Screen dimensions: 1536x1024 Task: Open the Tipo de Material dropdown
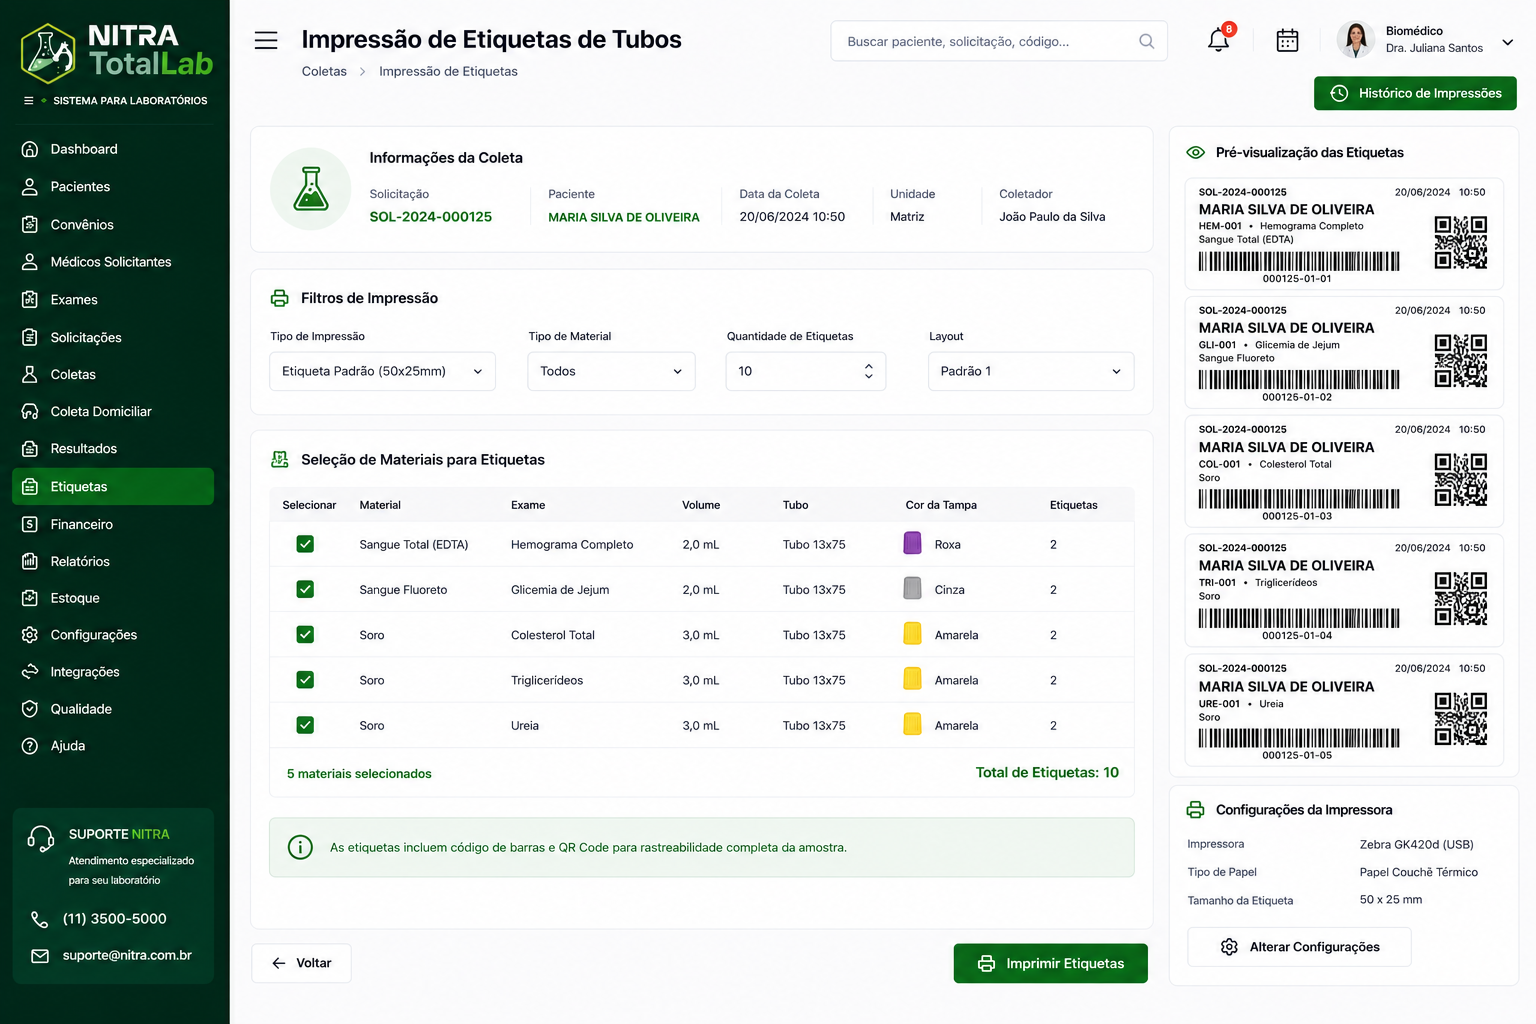pos(611,371)
